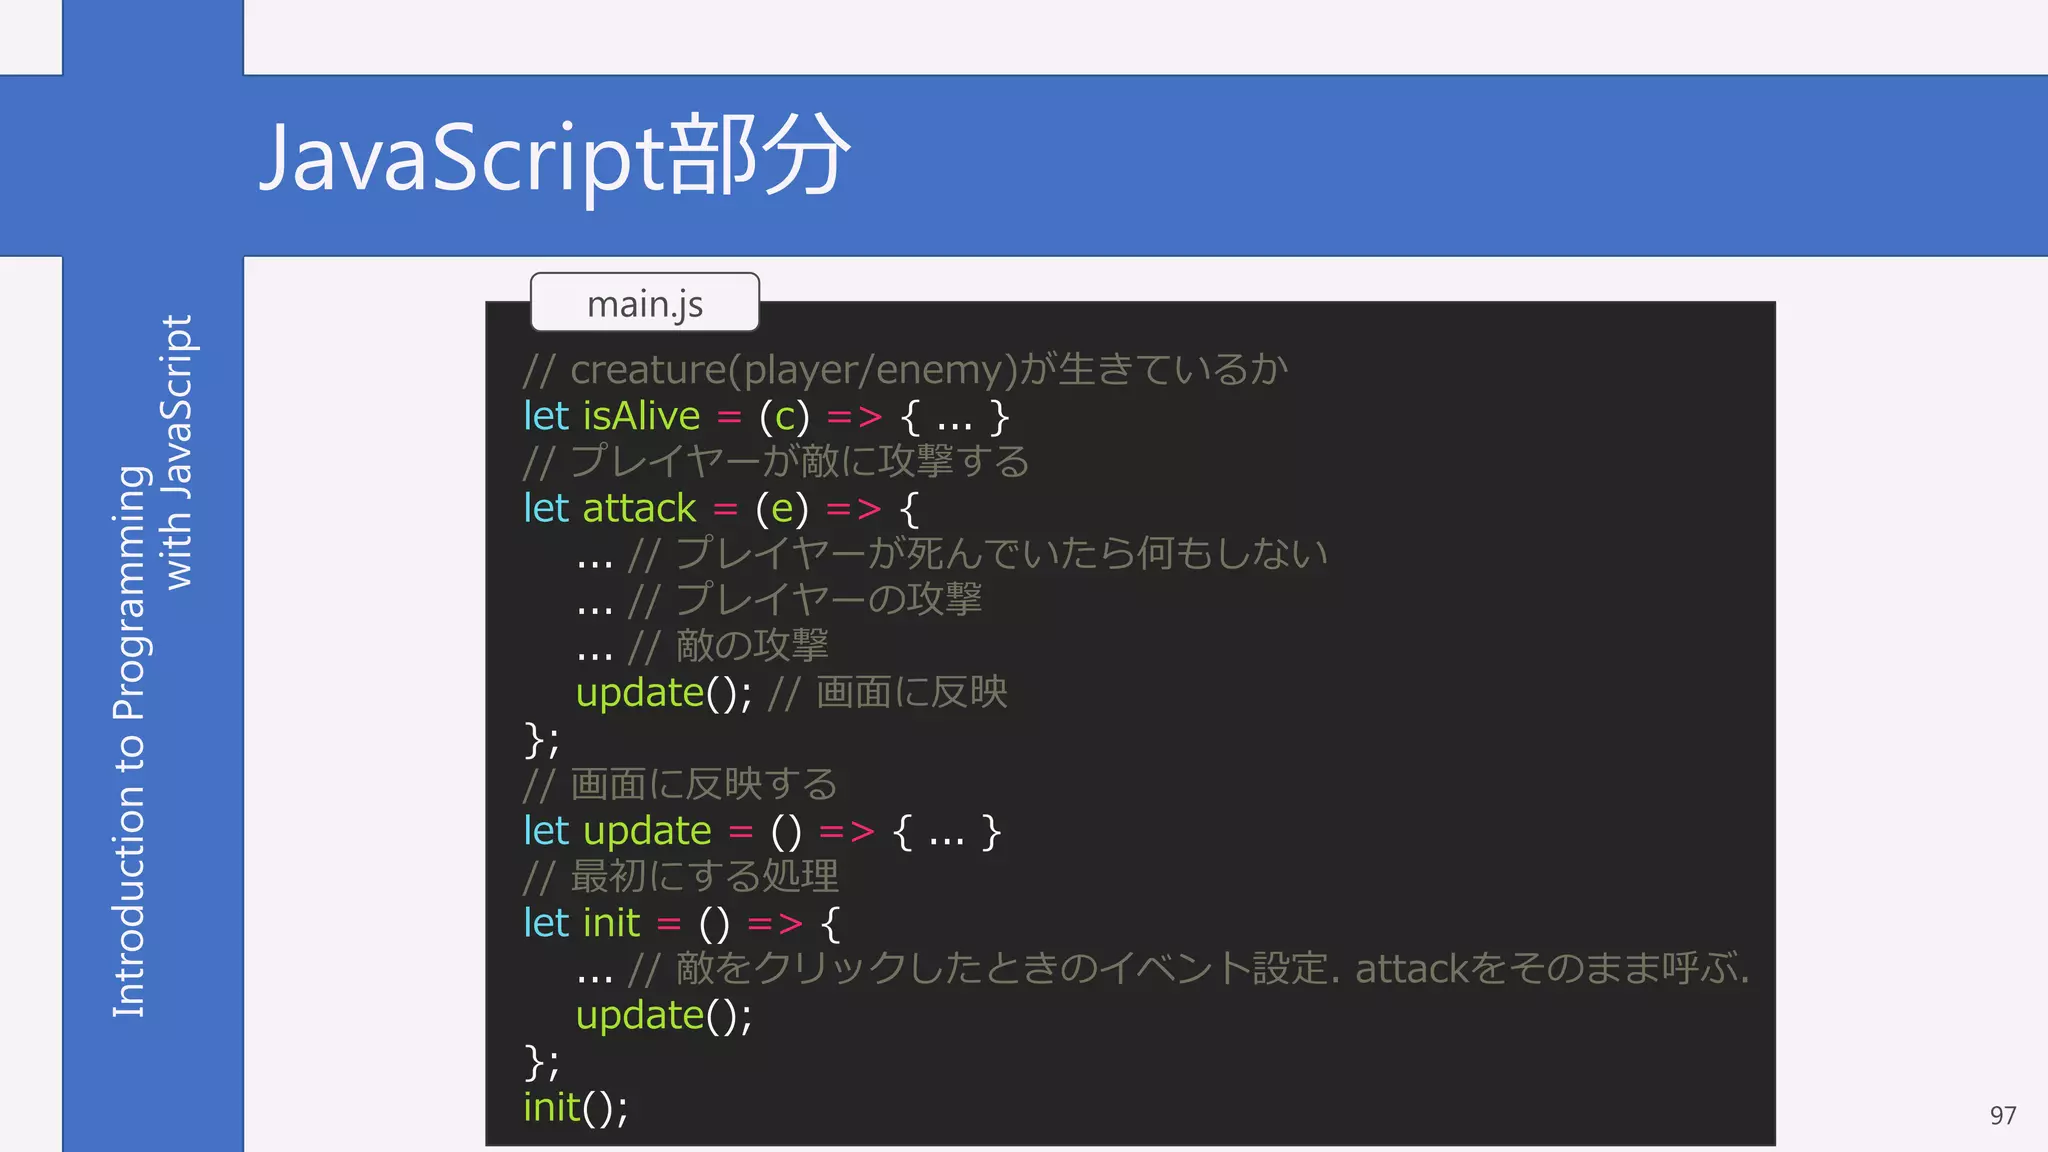Click the comment '敵の攻撃' line
The width and height of the screenshot is (2048, 1152).
coord(703,646)
